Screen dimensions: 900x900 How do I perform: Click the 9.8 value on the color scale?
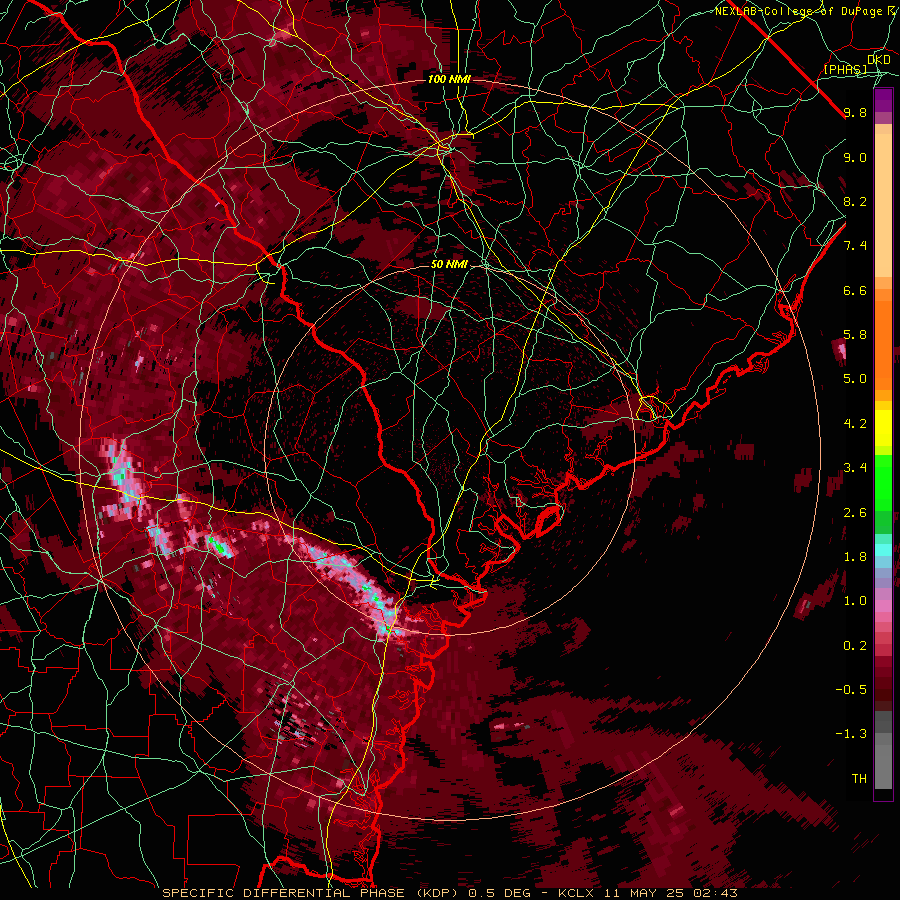[x=855, y=112]
